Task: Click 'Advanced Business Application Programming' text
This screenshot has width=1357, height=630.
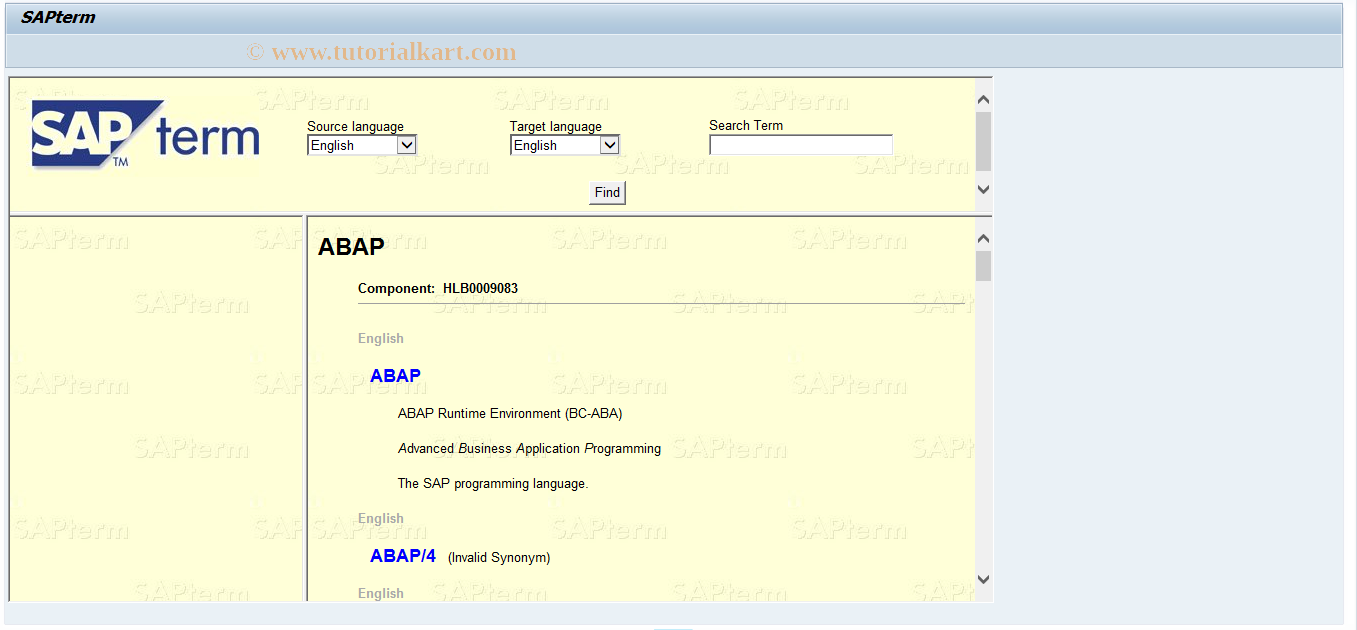Action: coord(529,448)
